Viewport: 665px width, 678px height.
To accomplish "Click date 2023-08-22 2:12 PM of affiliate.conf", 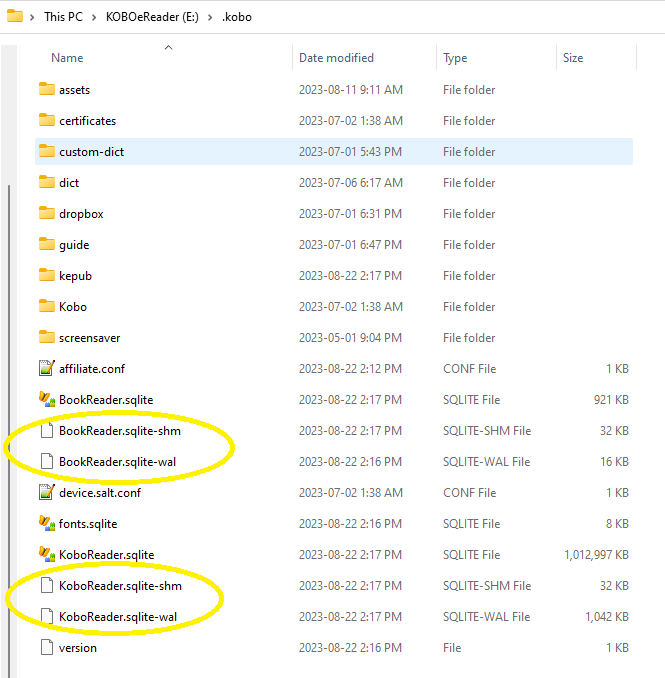I will (350, 369).
